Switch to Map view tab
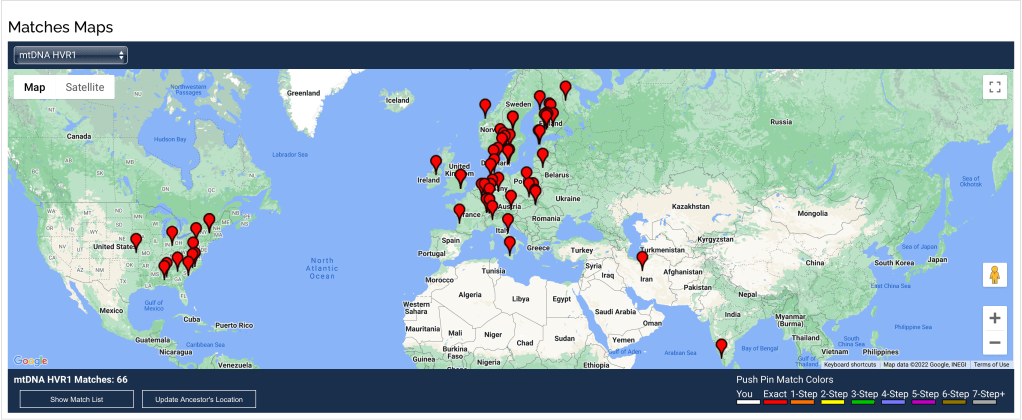This screenshot has height=420, width=1022. (35, 87)
